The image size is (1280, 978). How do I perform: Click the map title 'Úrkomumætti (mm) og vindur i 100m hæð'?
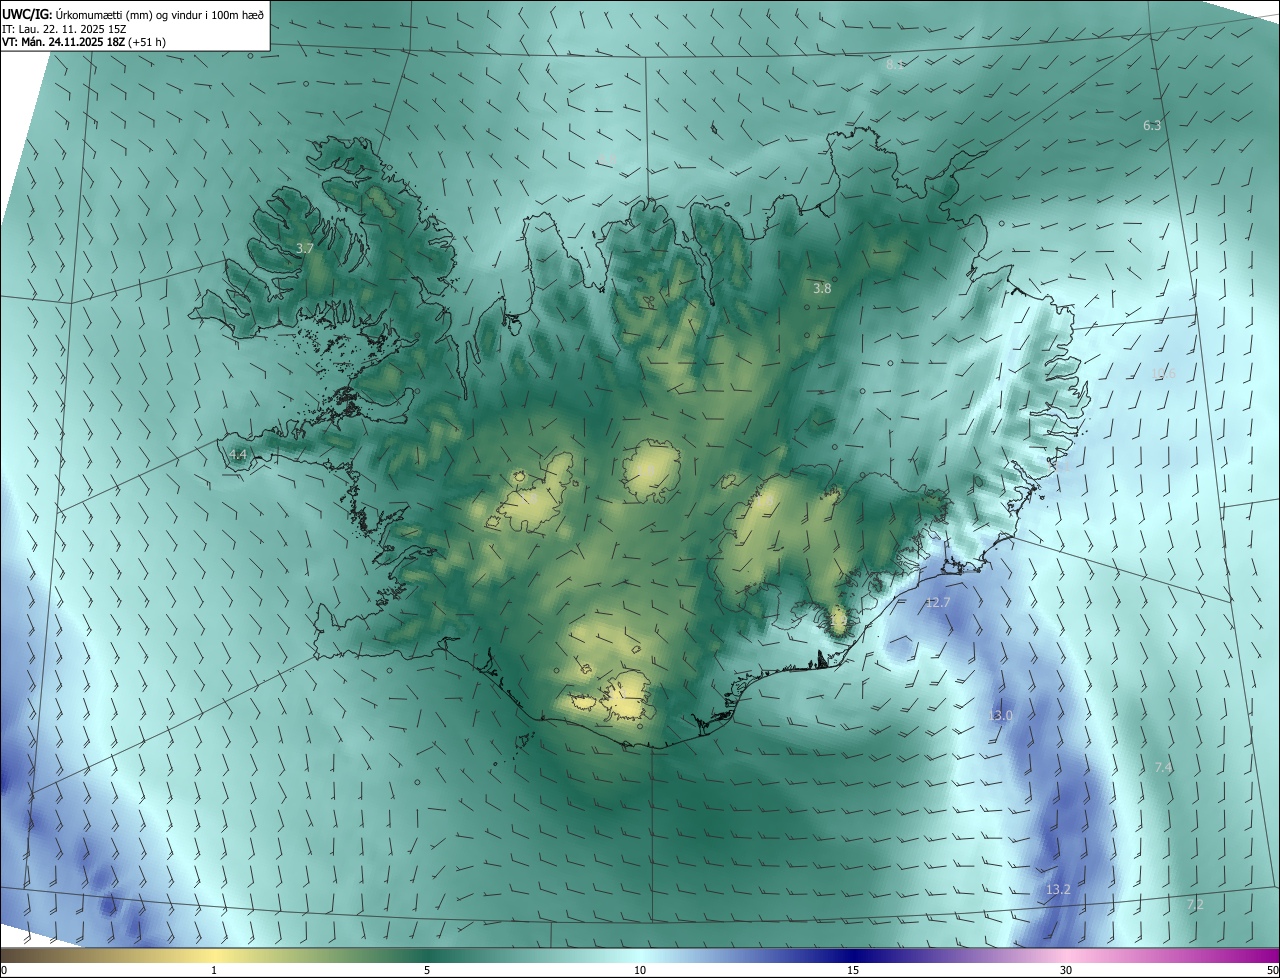(159, 13)
